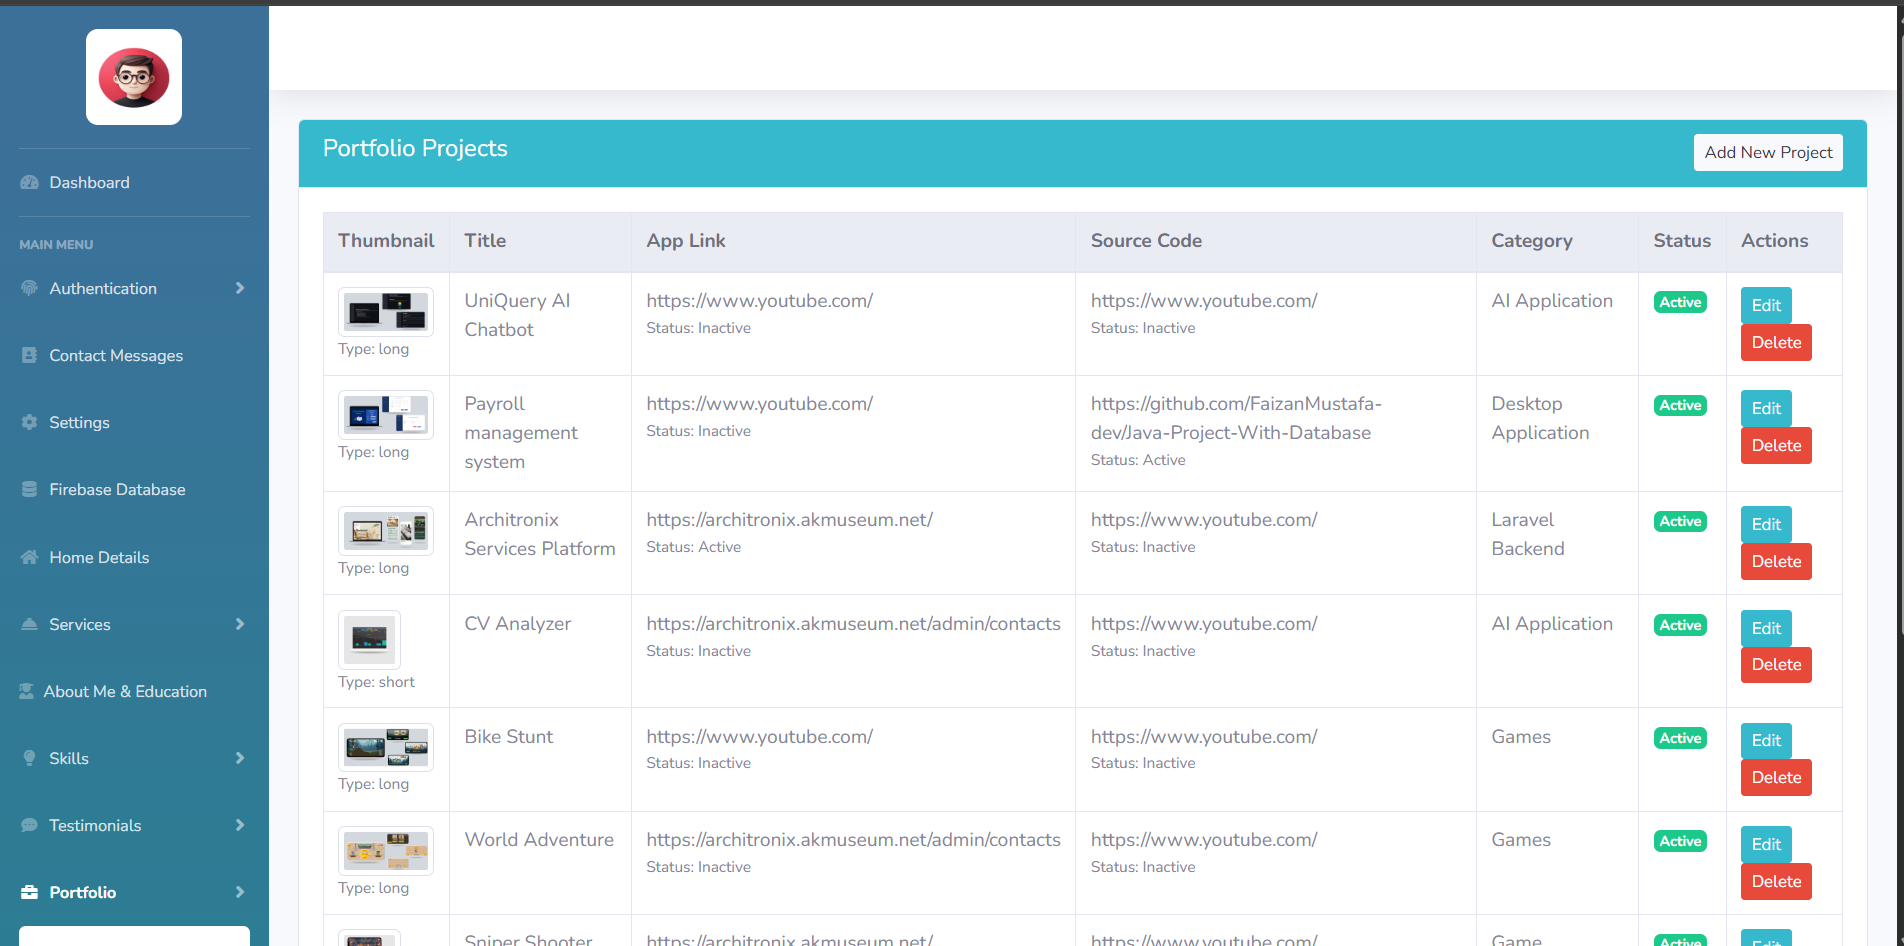The image size is (1904, 946).
Task: Click the Portfolio briefcase icon
Action: [x=30, y=892]
